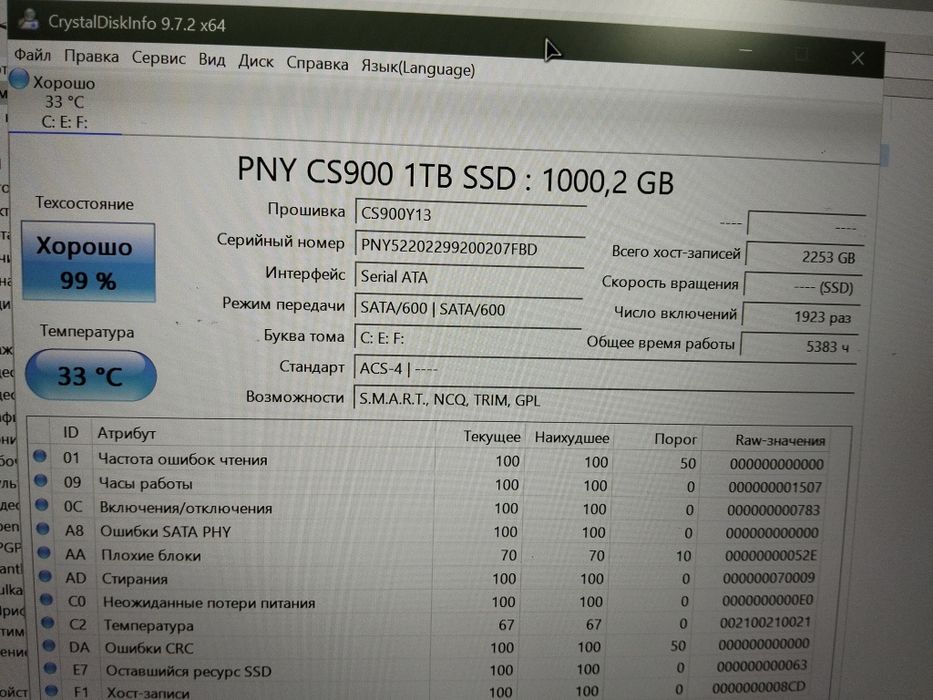The image size is (933, 700).
Task: Open the Файл menu
Action: [32, 55]
